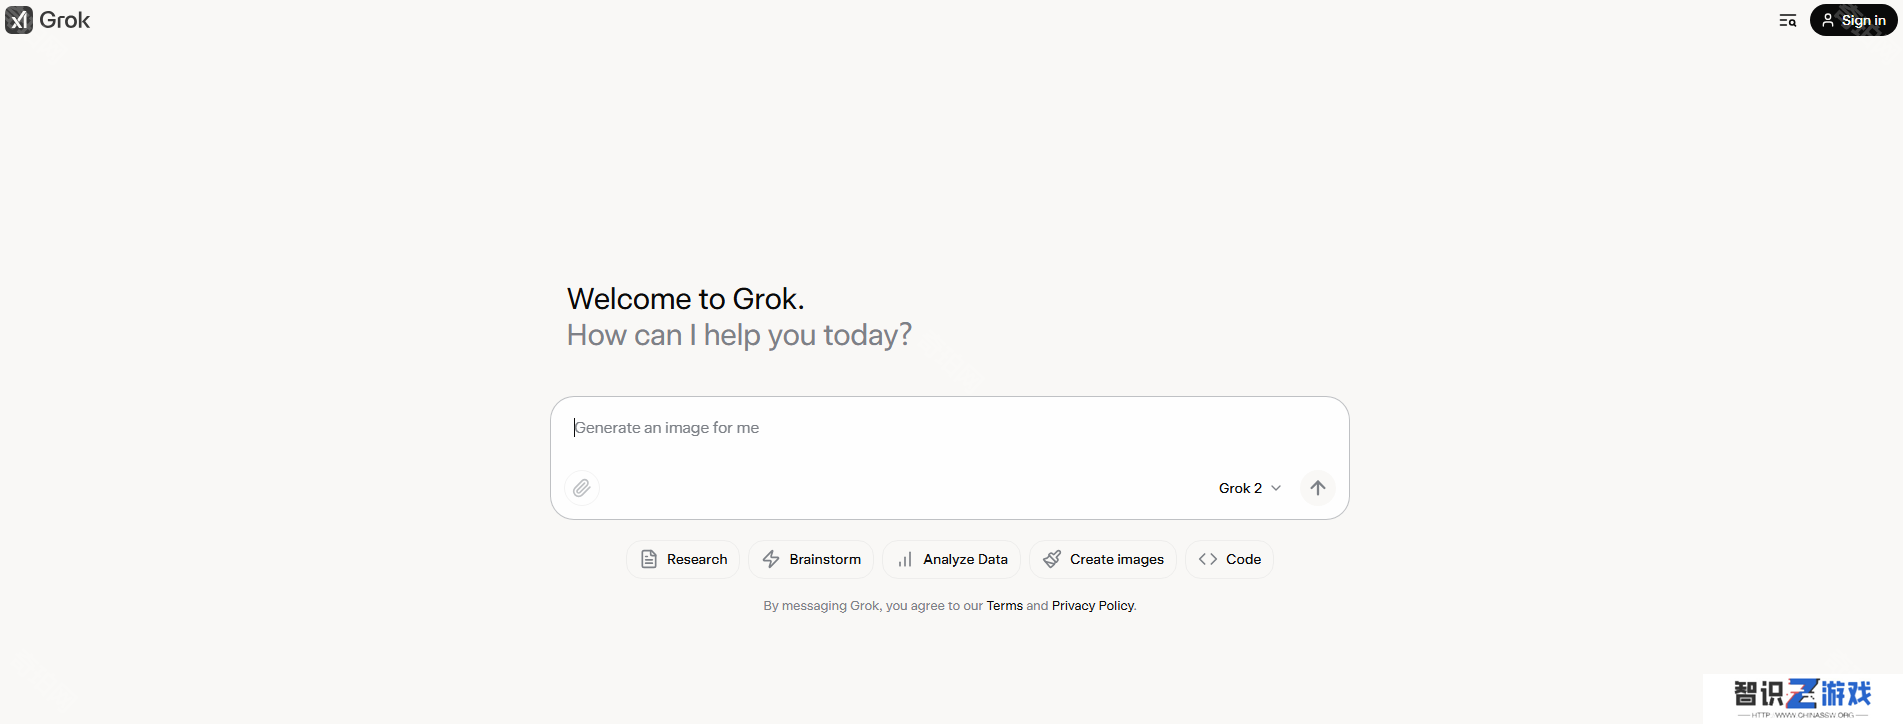Open the Privacy Policy link
Viewport: 1903px width, 724px height.
(x=1093, y=606)
